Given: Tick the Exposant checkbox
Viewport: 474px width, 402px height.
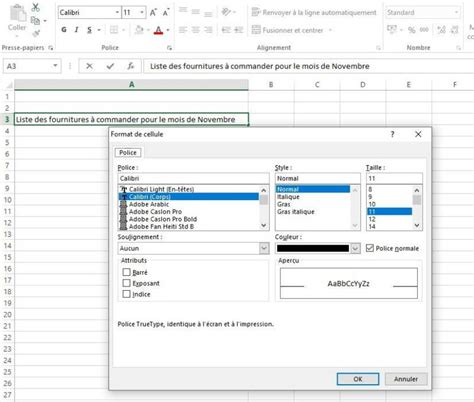Looking at the screenshot, I should [126, 283].
